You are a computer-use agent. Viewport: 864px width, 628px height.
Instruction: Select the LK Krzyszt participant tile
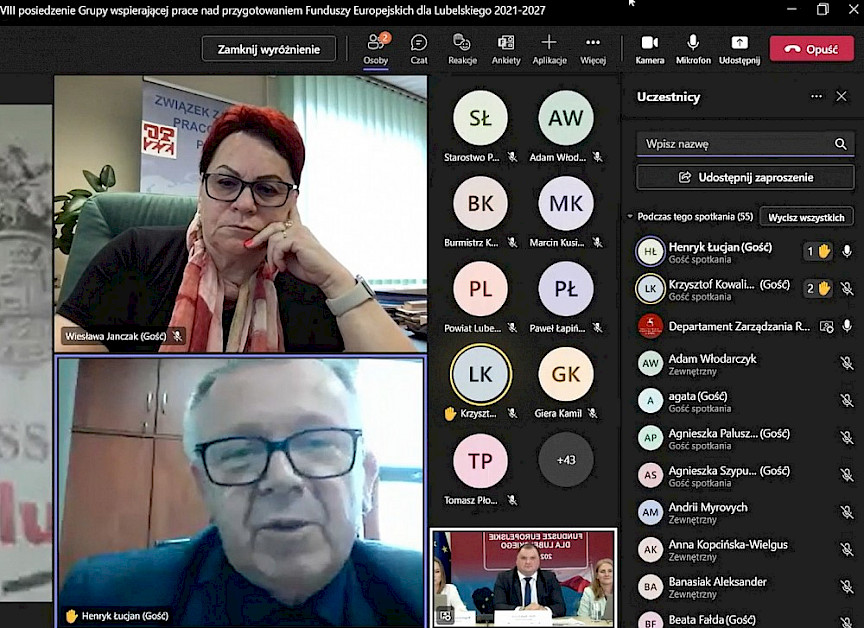480,383
